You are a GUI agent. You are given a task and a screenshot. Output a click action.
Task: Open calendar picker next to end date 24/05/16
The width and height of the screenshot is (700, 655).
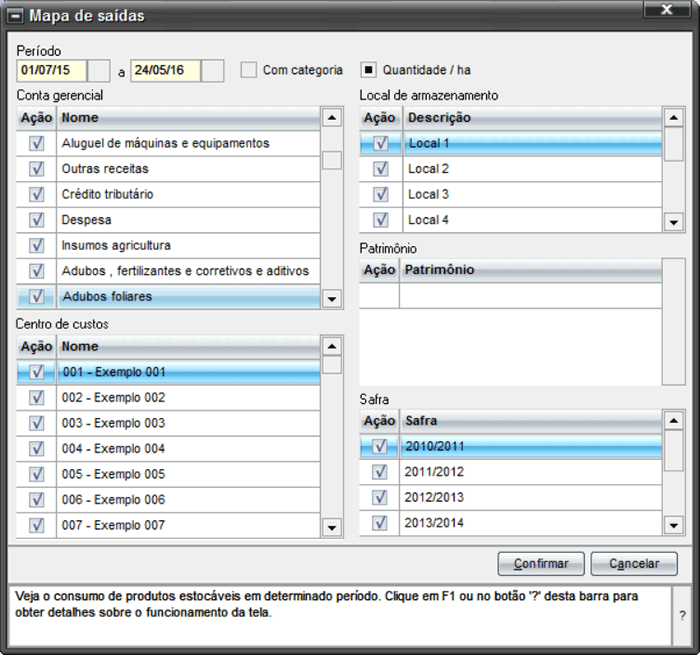[x=212, y=71]
